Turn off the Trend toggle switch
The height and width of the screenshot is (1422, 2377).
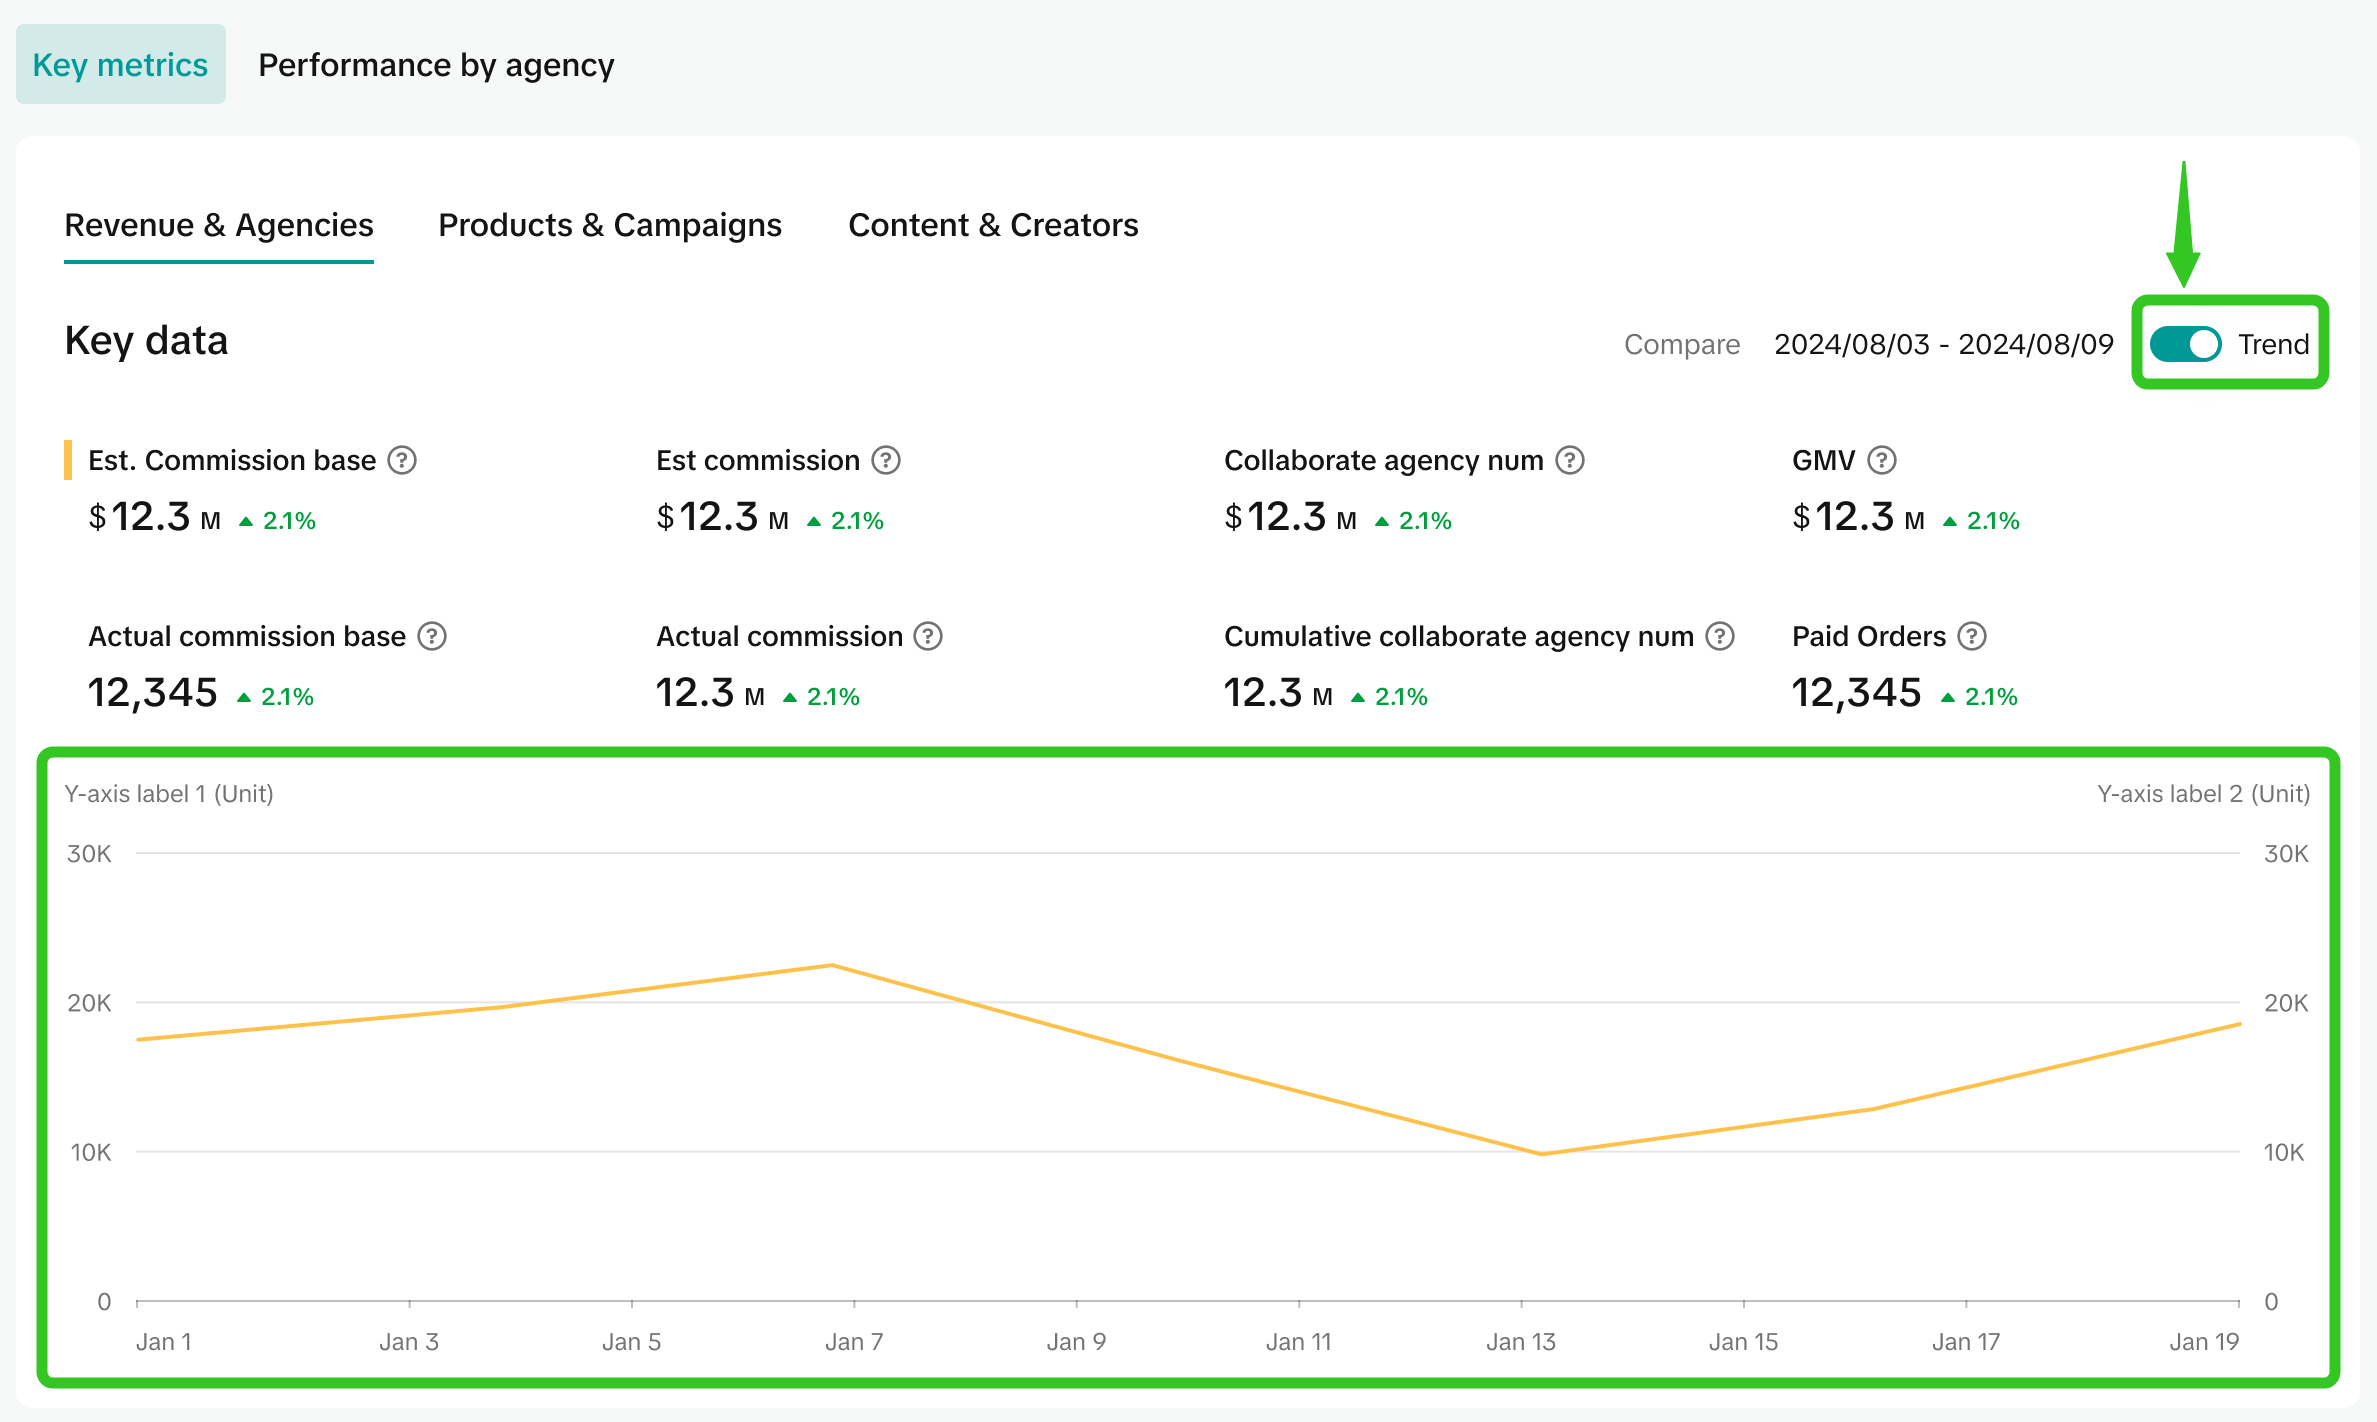pyautogui.click(x=2186, y=344)
